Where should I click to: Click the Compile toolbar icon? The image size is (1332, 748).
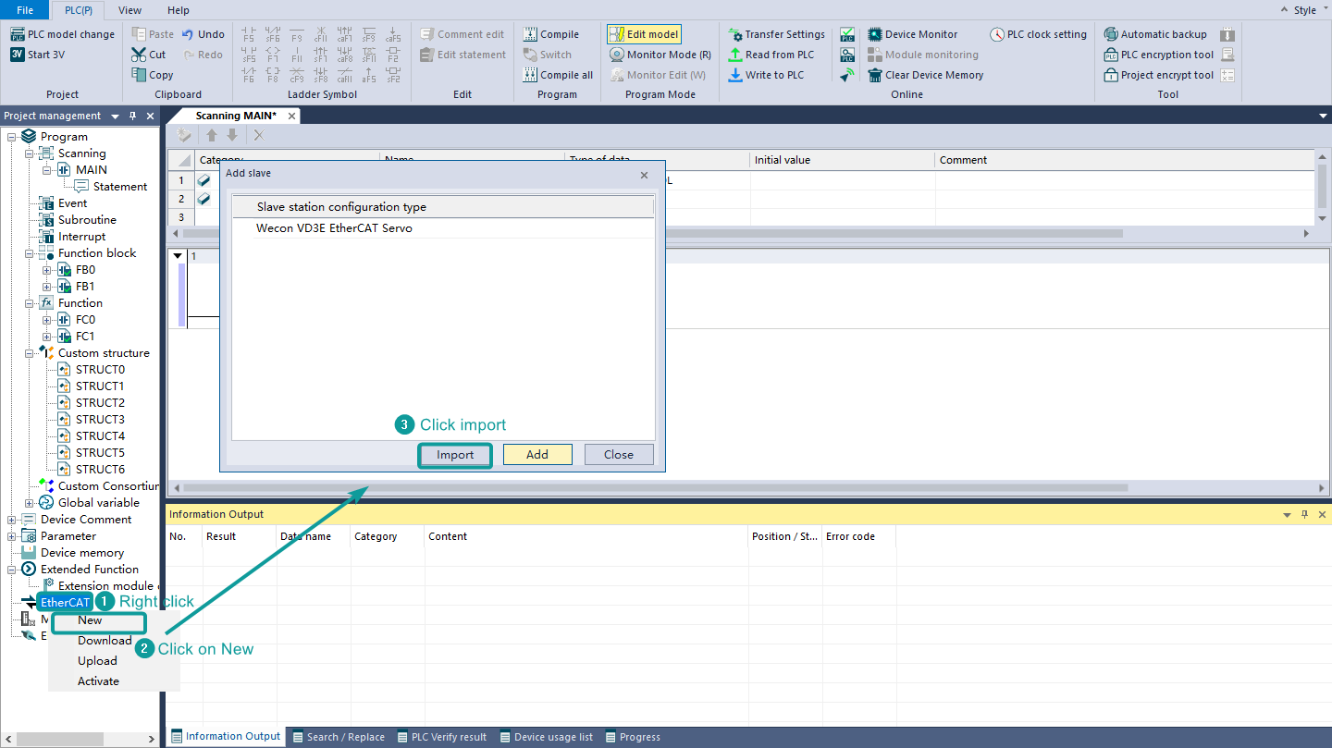pyautogui.click(x=530, y=34)
